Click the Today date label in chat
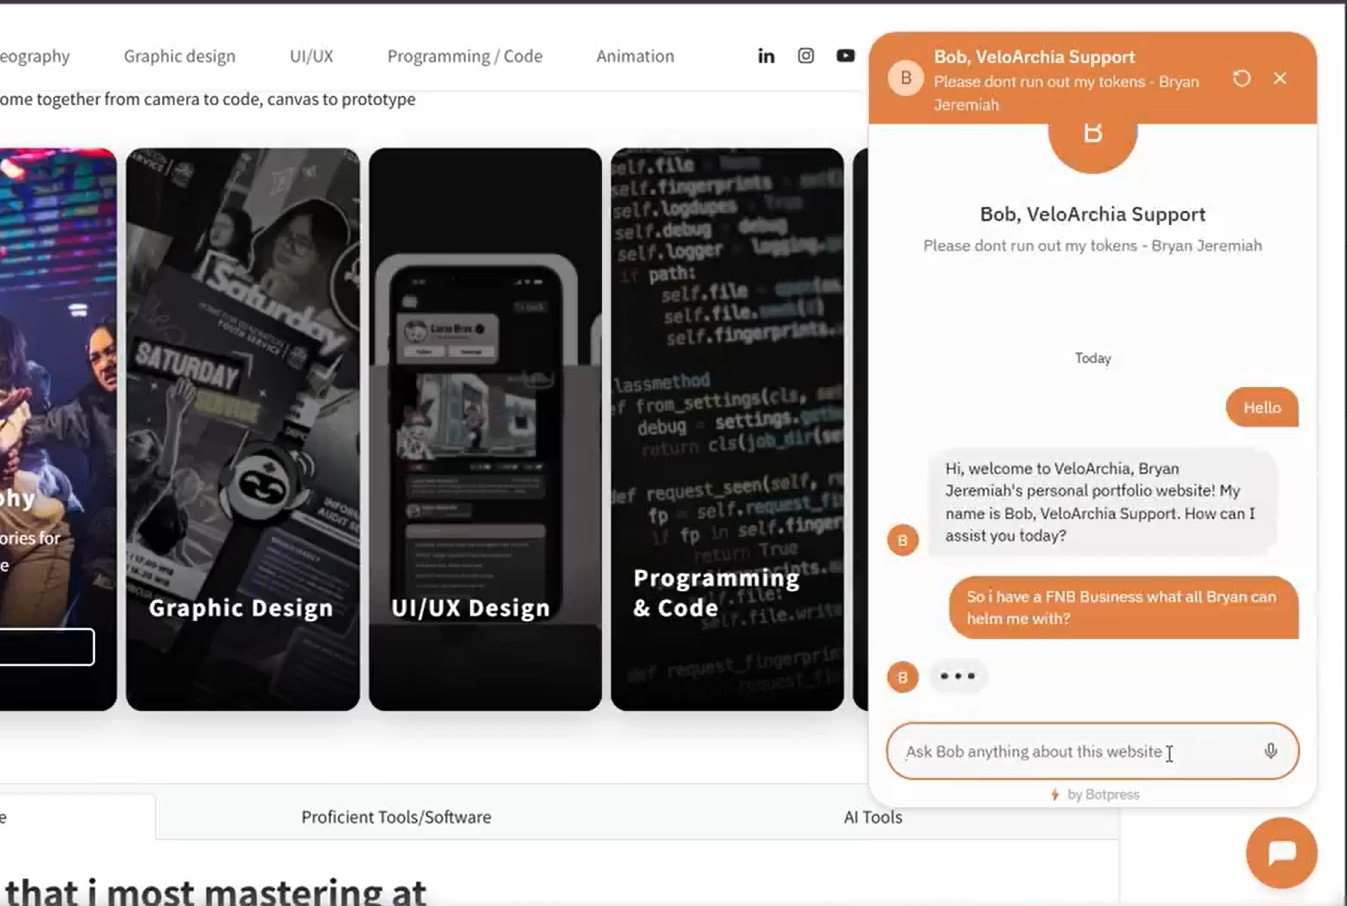Viewport: 1347px width, 906px height. coord(1093,358)
